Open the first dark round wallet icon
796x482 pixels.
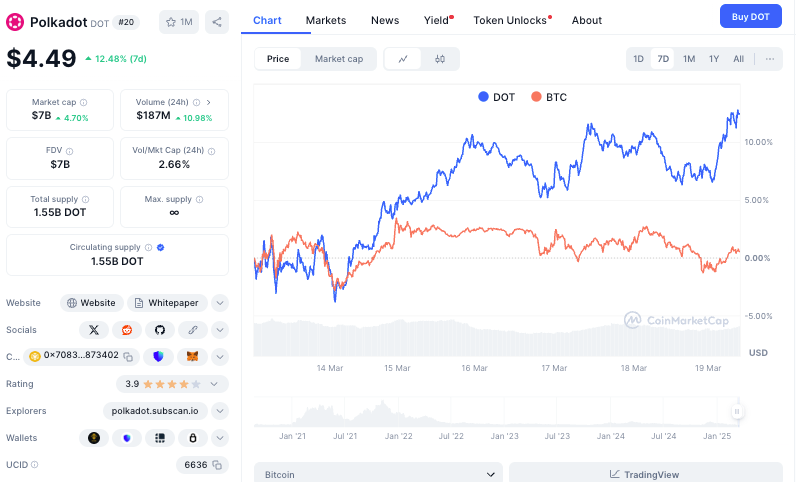pos(94,438)
